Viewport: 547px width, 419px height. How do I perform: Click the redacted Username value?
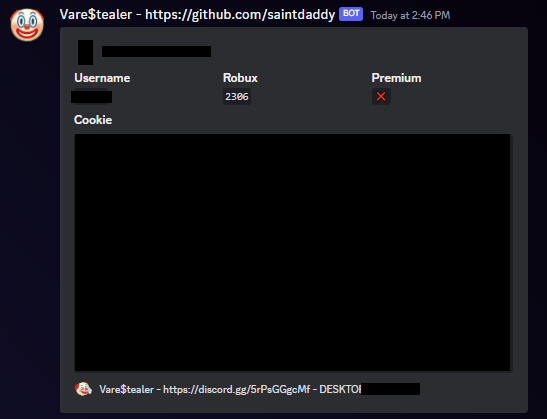tap(91, 97)
